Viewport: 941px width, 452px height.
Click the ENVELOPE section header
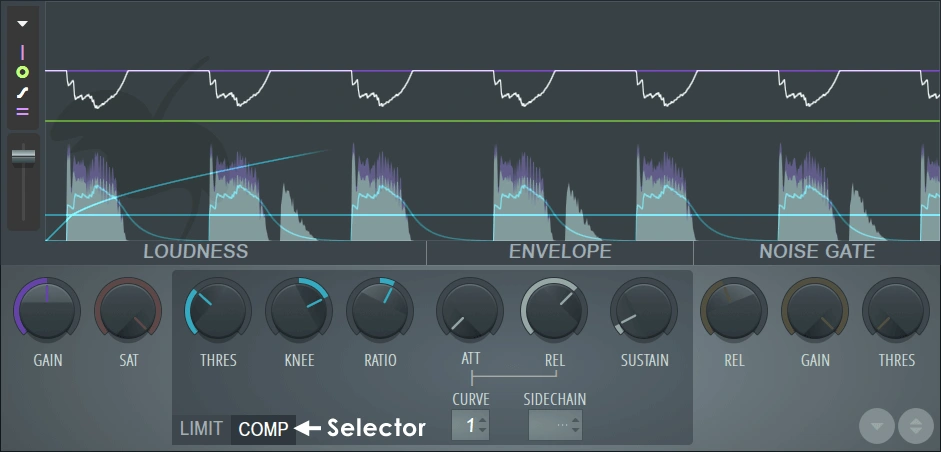coord(560,252)
